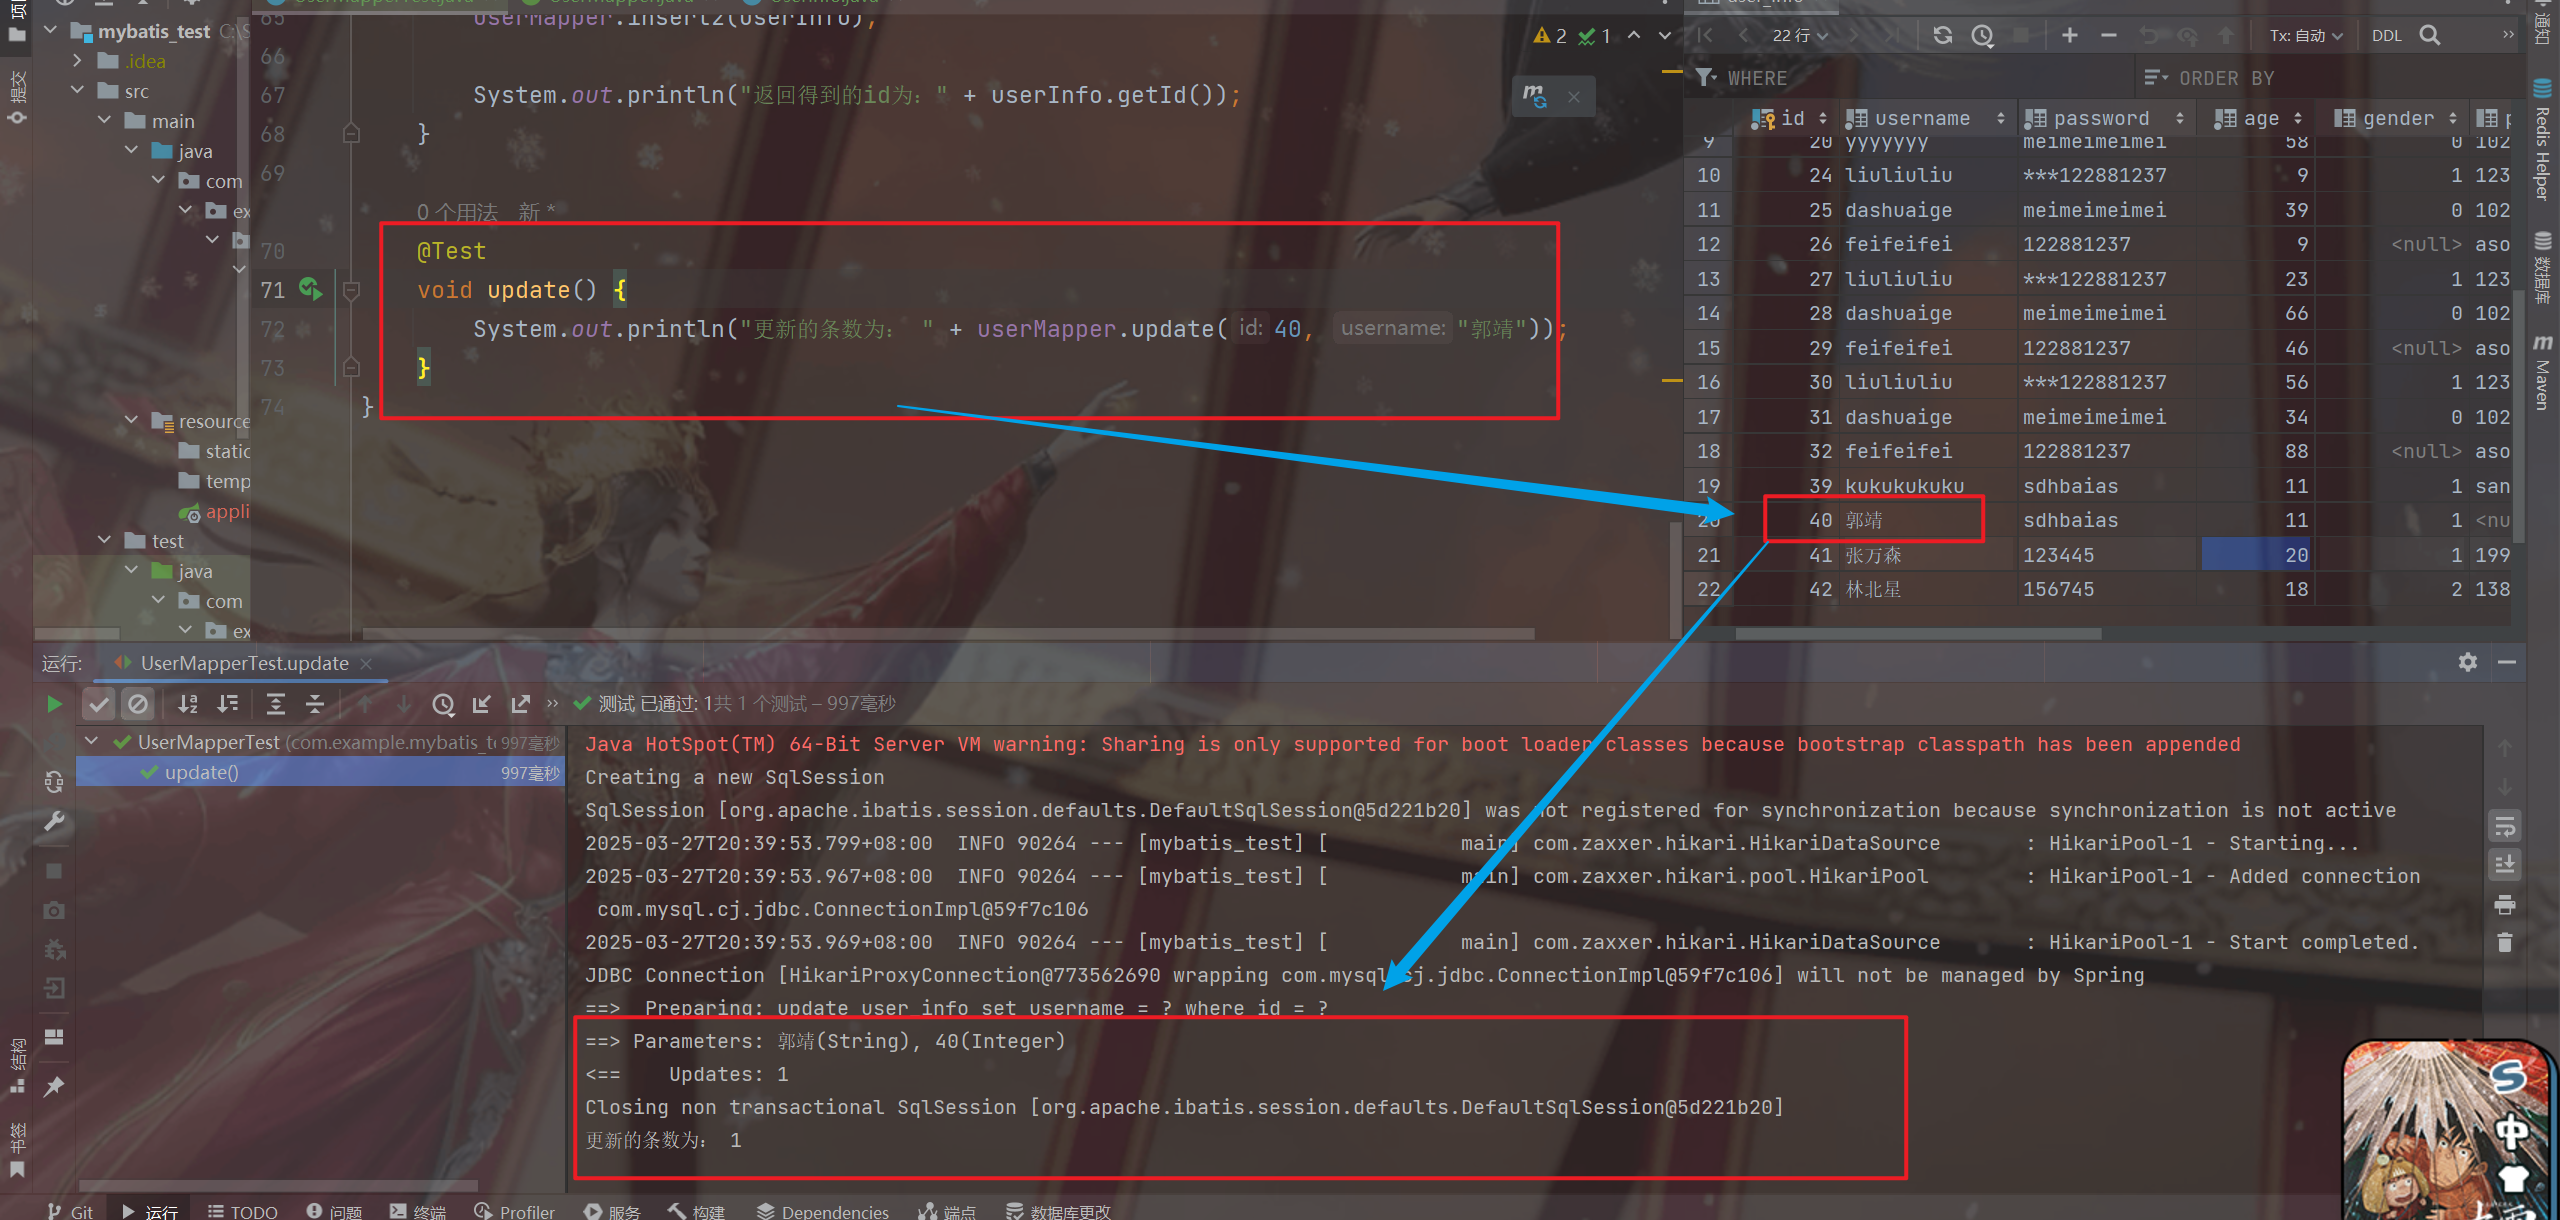The image size is (2560, 1220).
Task: Add a new row with plus icon
Action: [2069, 36]
